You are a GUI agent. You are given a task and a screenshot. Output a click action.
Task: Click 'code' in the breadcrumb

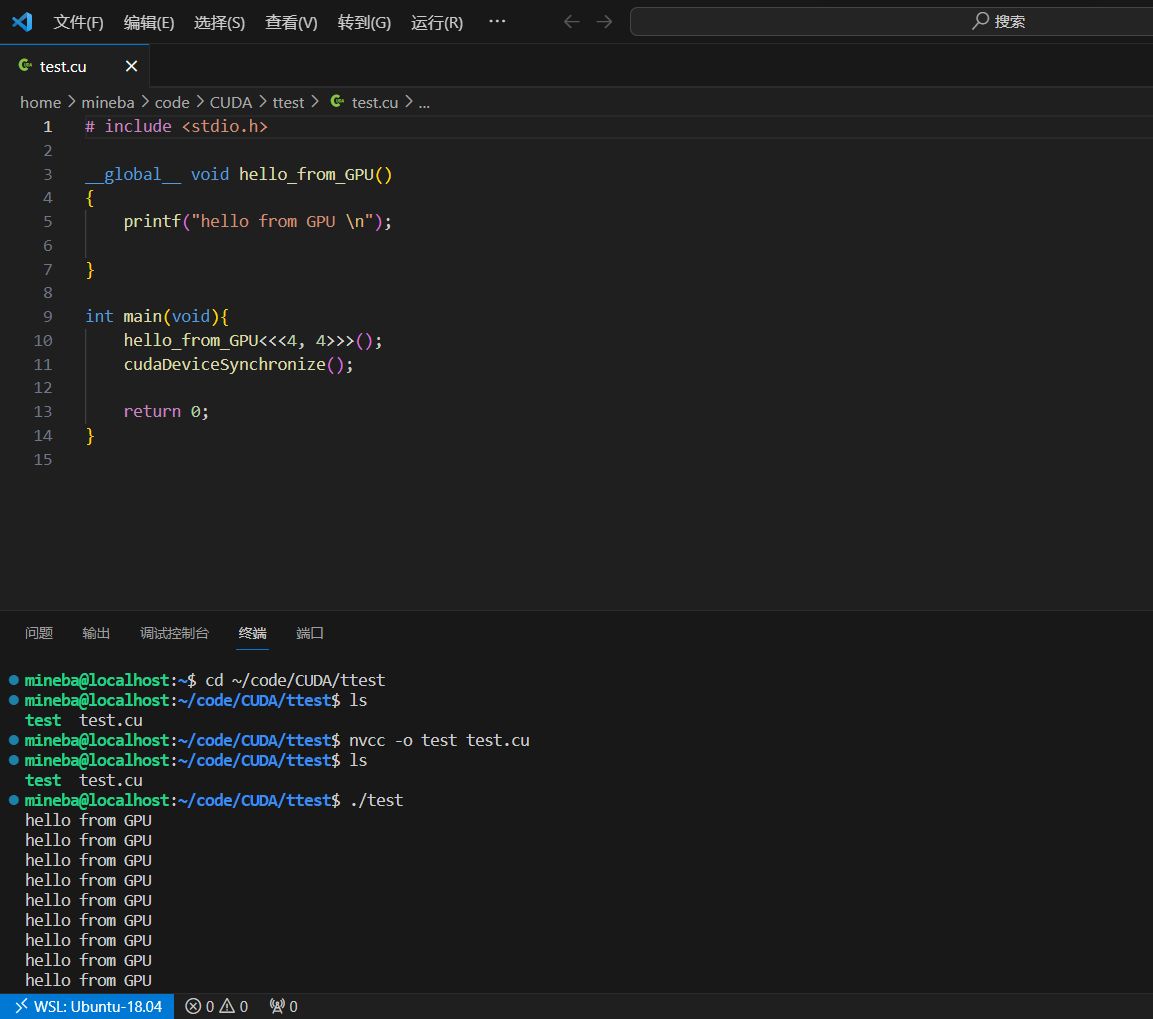tap(172, 102)
